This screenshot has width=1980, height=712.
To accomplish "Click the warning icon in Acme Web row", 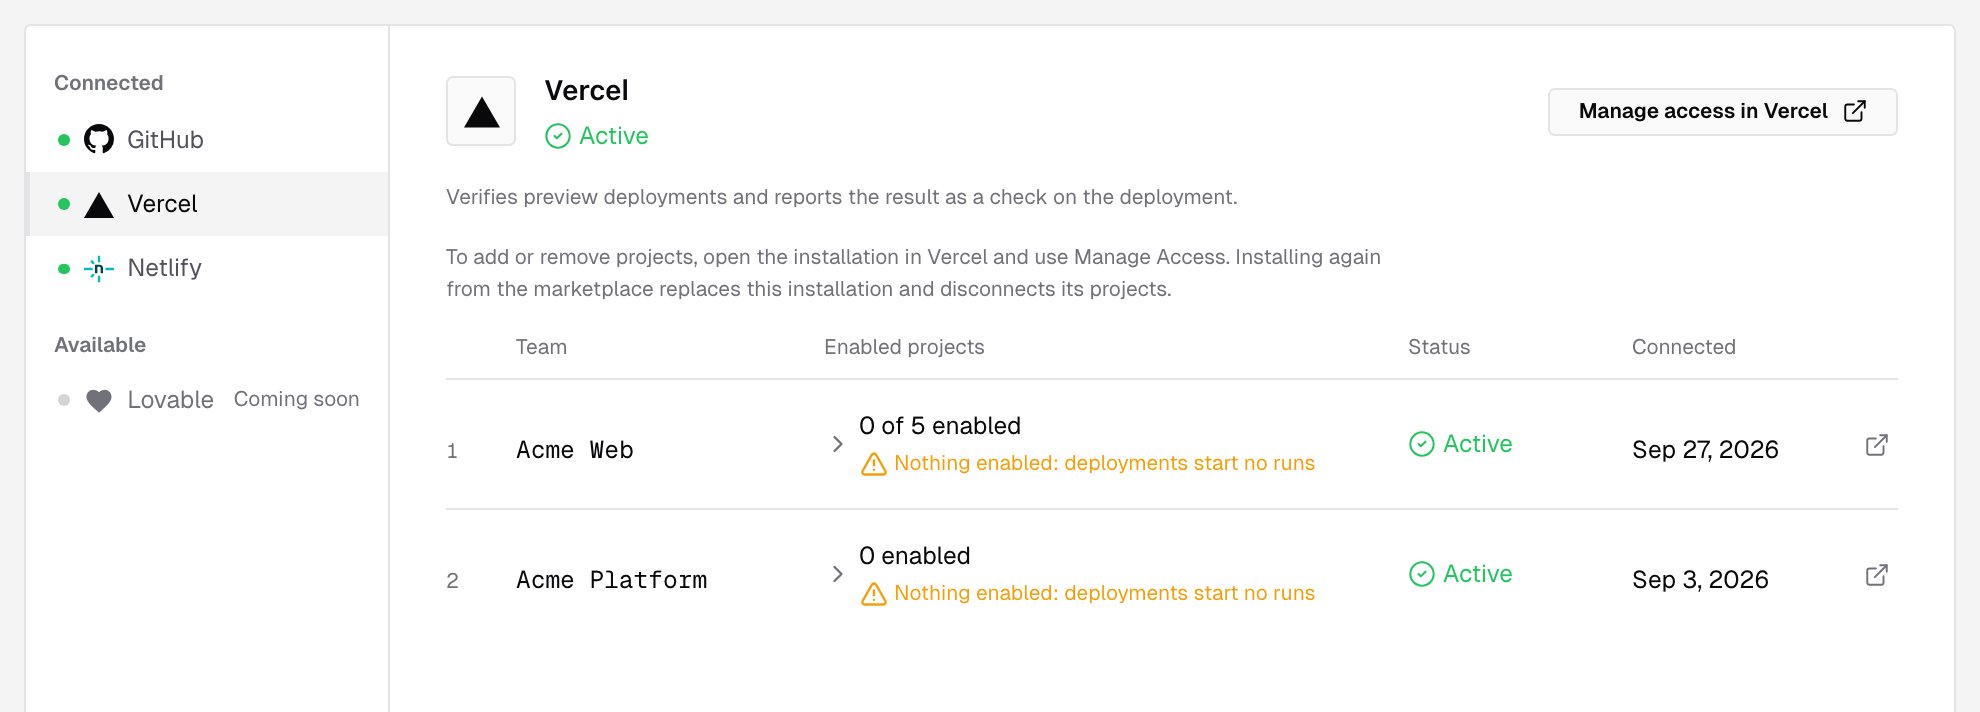I will pyautogui.click(x=874, y=464).
